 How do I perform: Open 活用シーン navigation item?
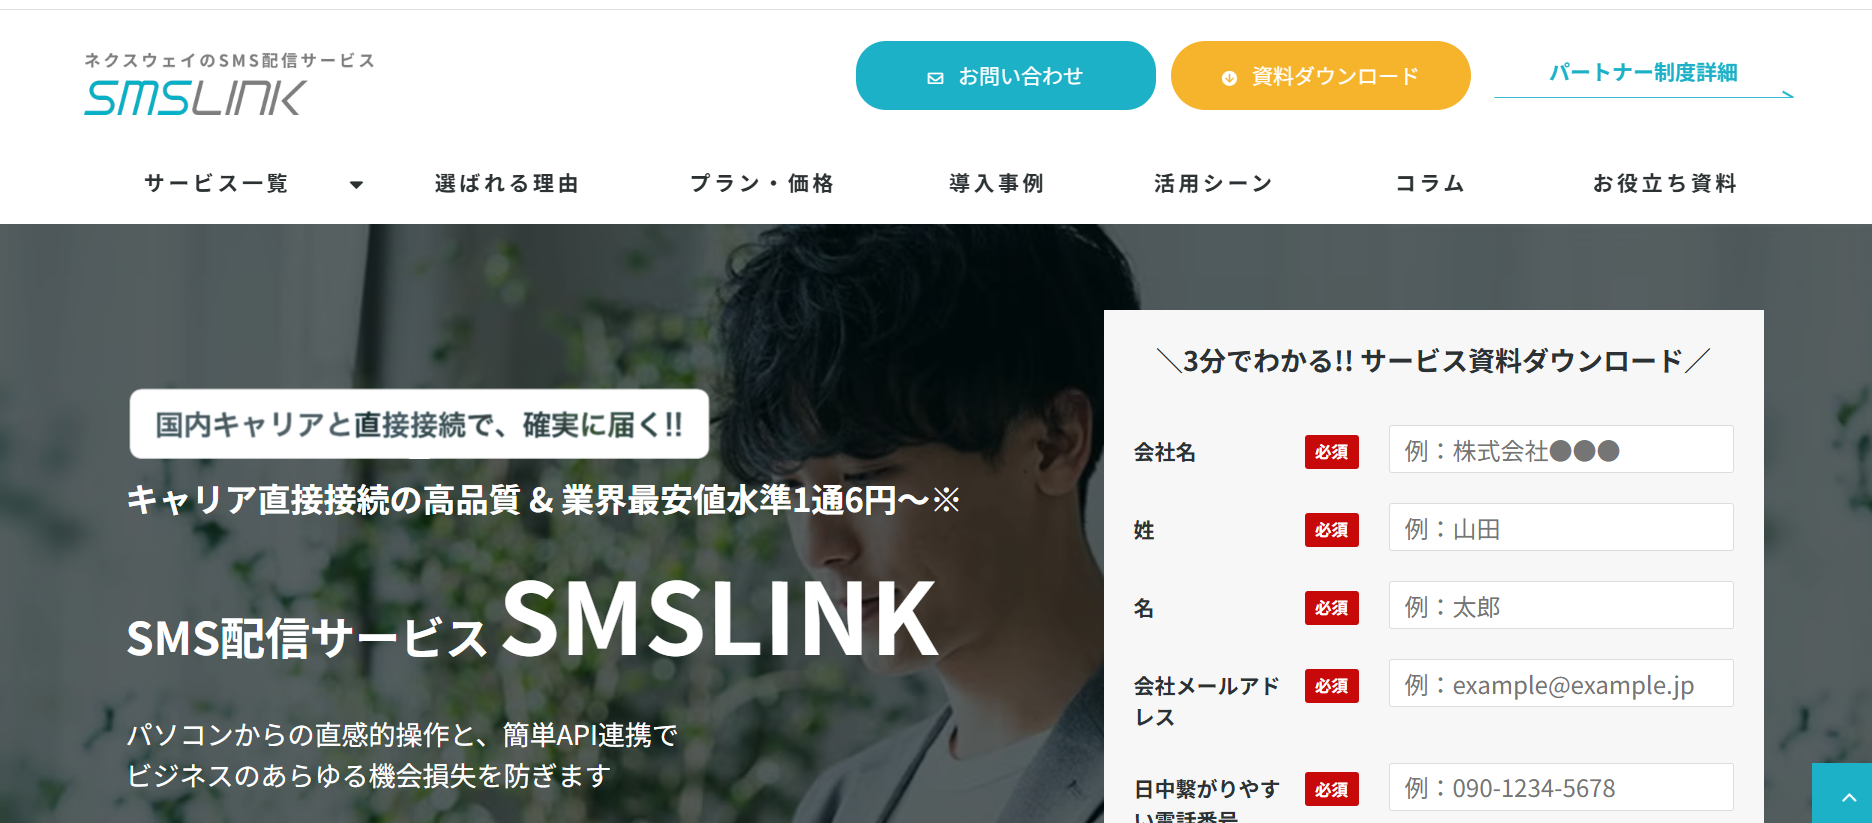coord(1213,183)
